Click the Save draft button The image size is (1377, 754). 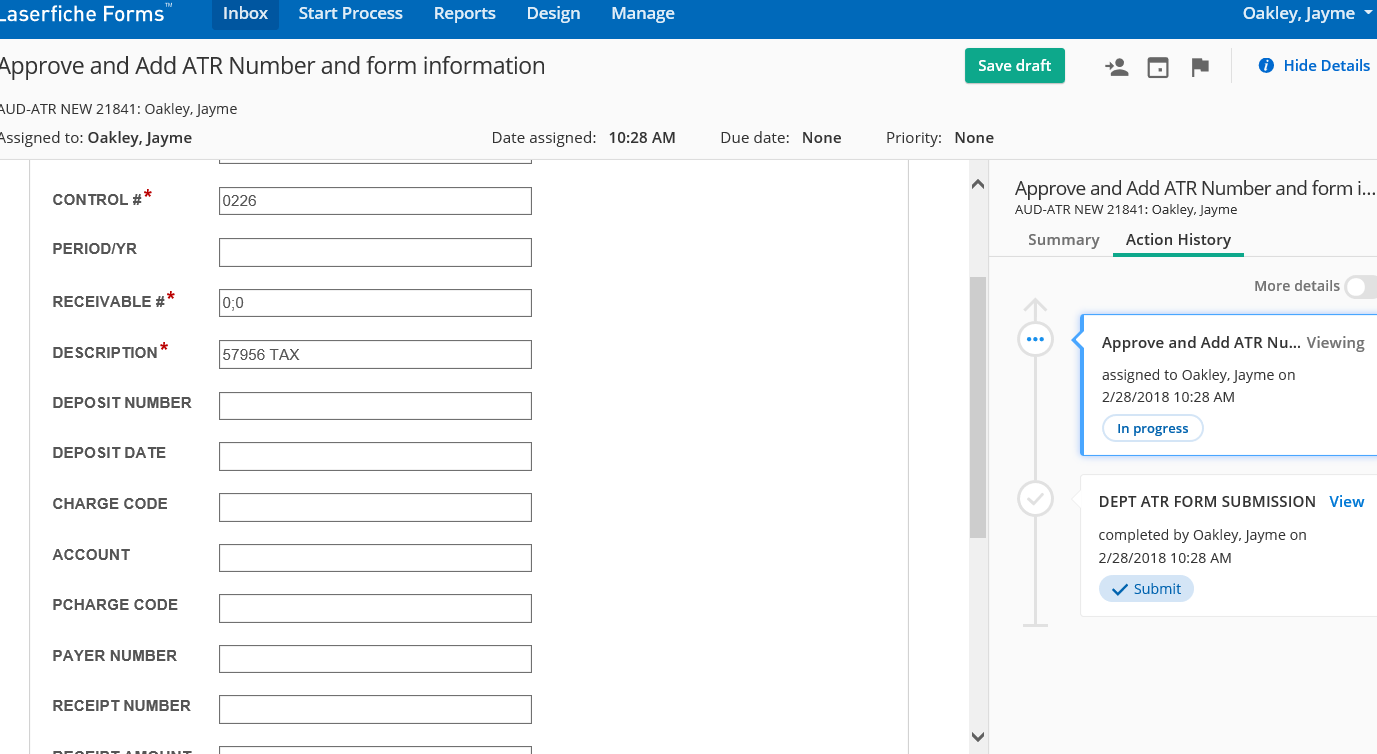pos(1015,66)
